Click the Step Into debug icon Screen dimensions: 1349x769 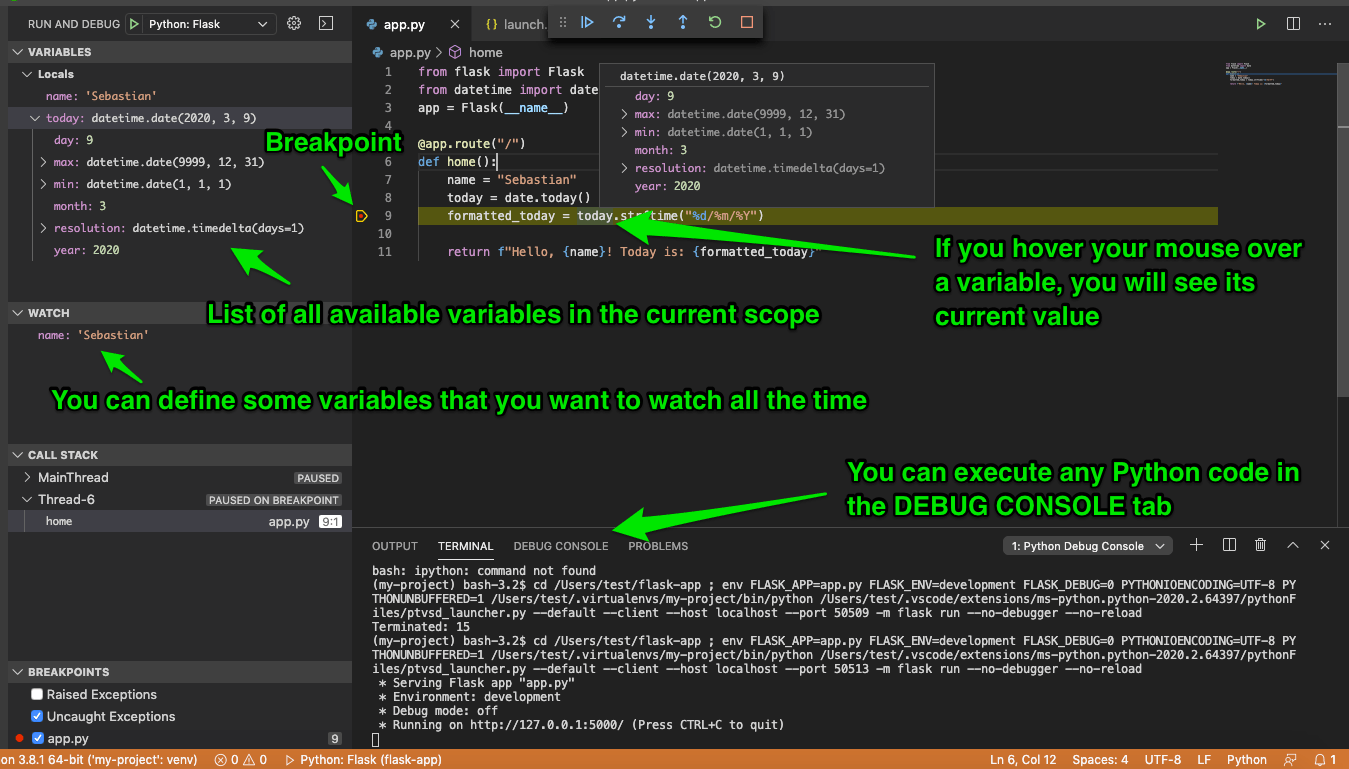pos(652,23)
